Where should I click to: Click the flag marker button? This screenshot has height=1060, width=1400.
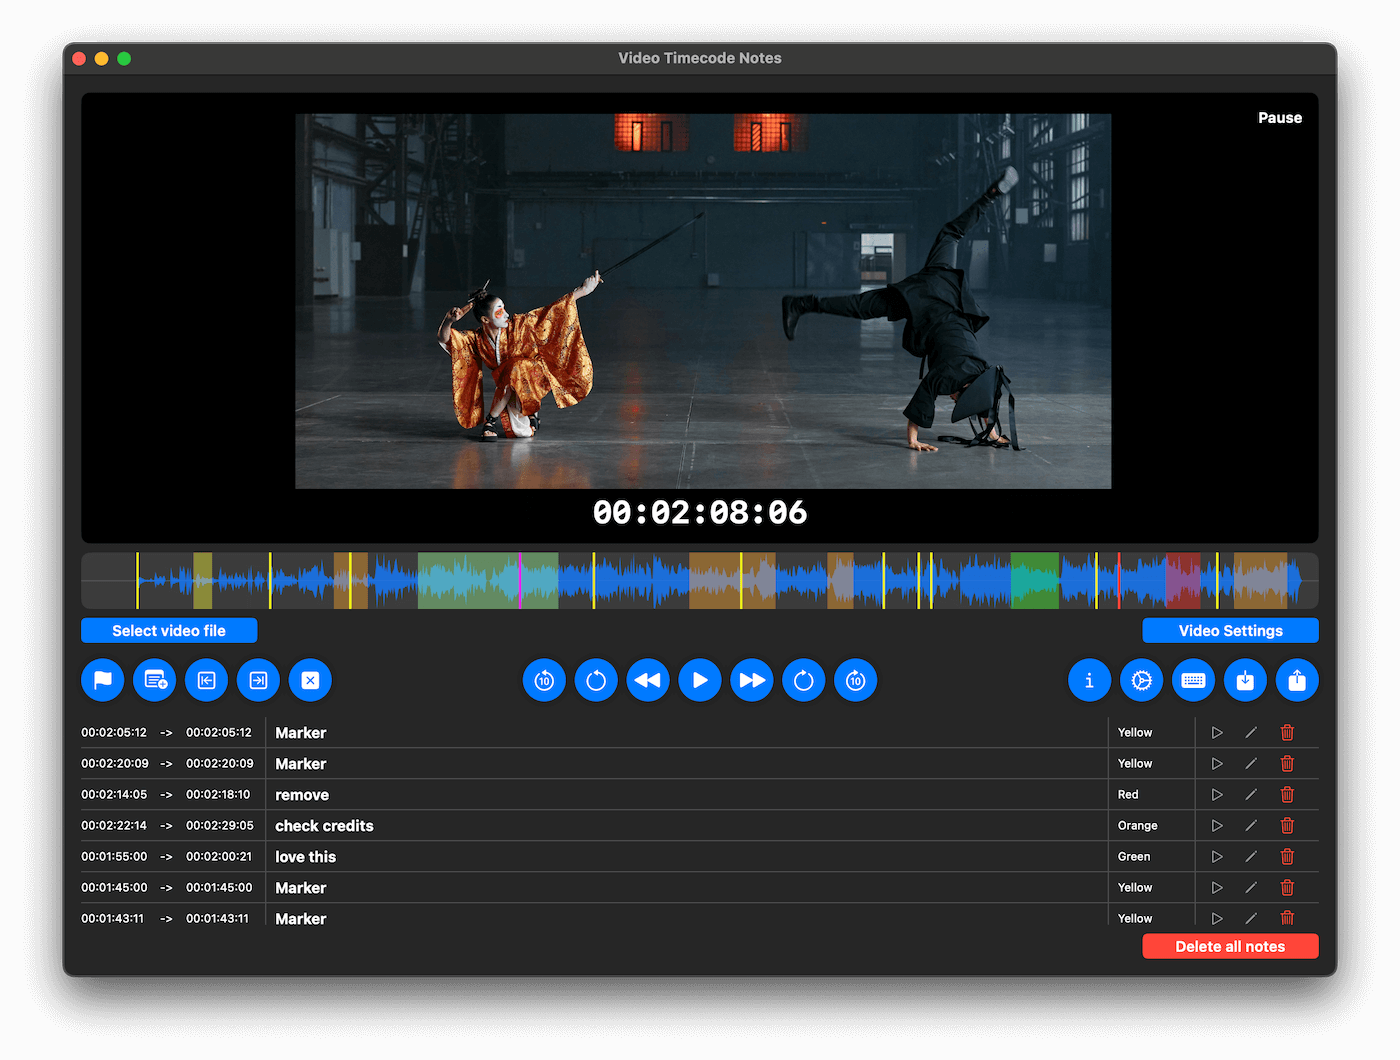[103, 681]
